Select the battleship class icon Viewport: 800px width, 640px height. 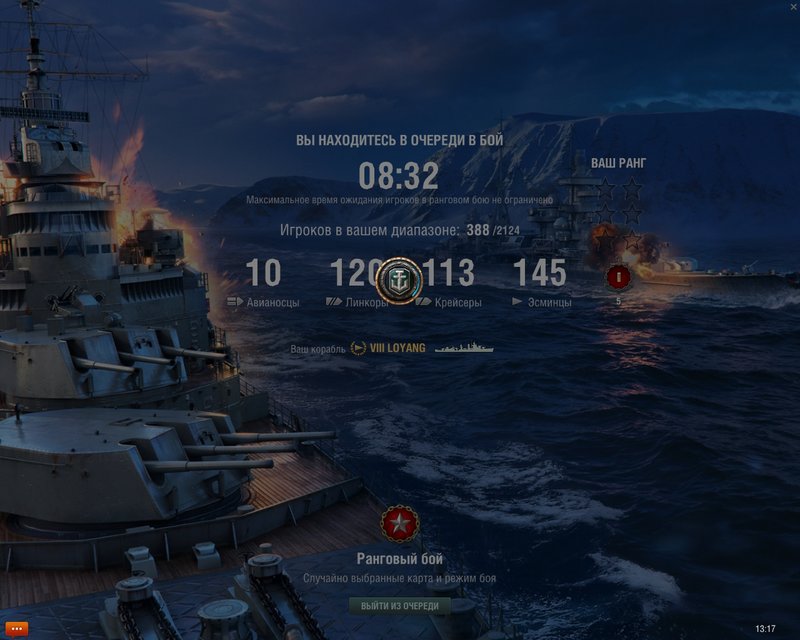pos(334,302)
